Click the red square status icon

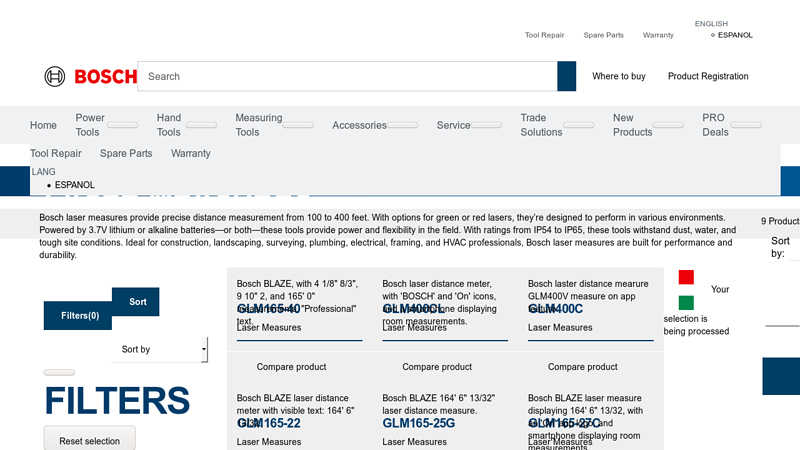(x=686, y=277)
